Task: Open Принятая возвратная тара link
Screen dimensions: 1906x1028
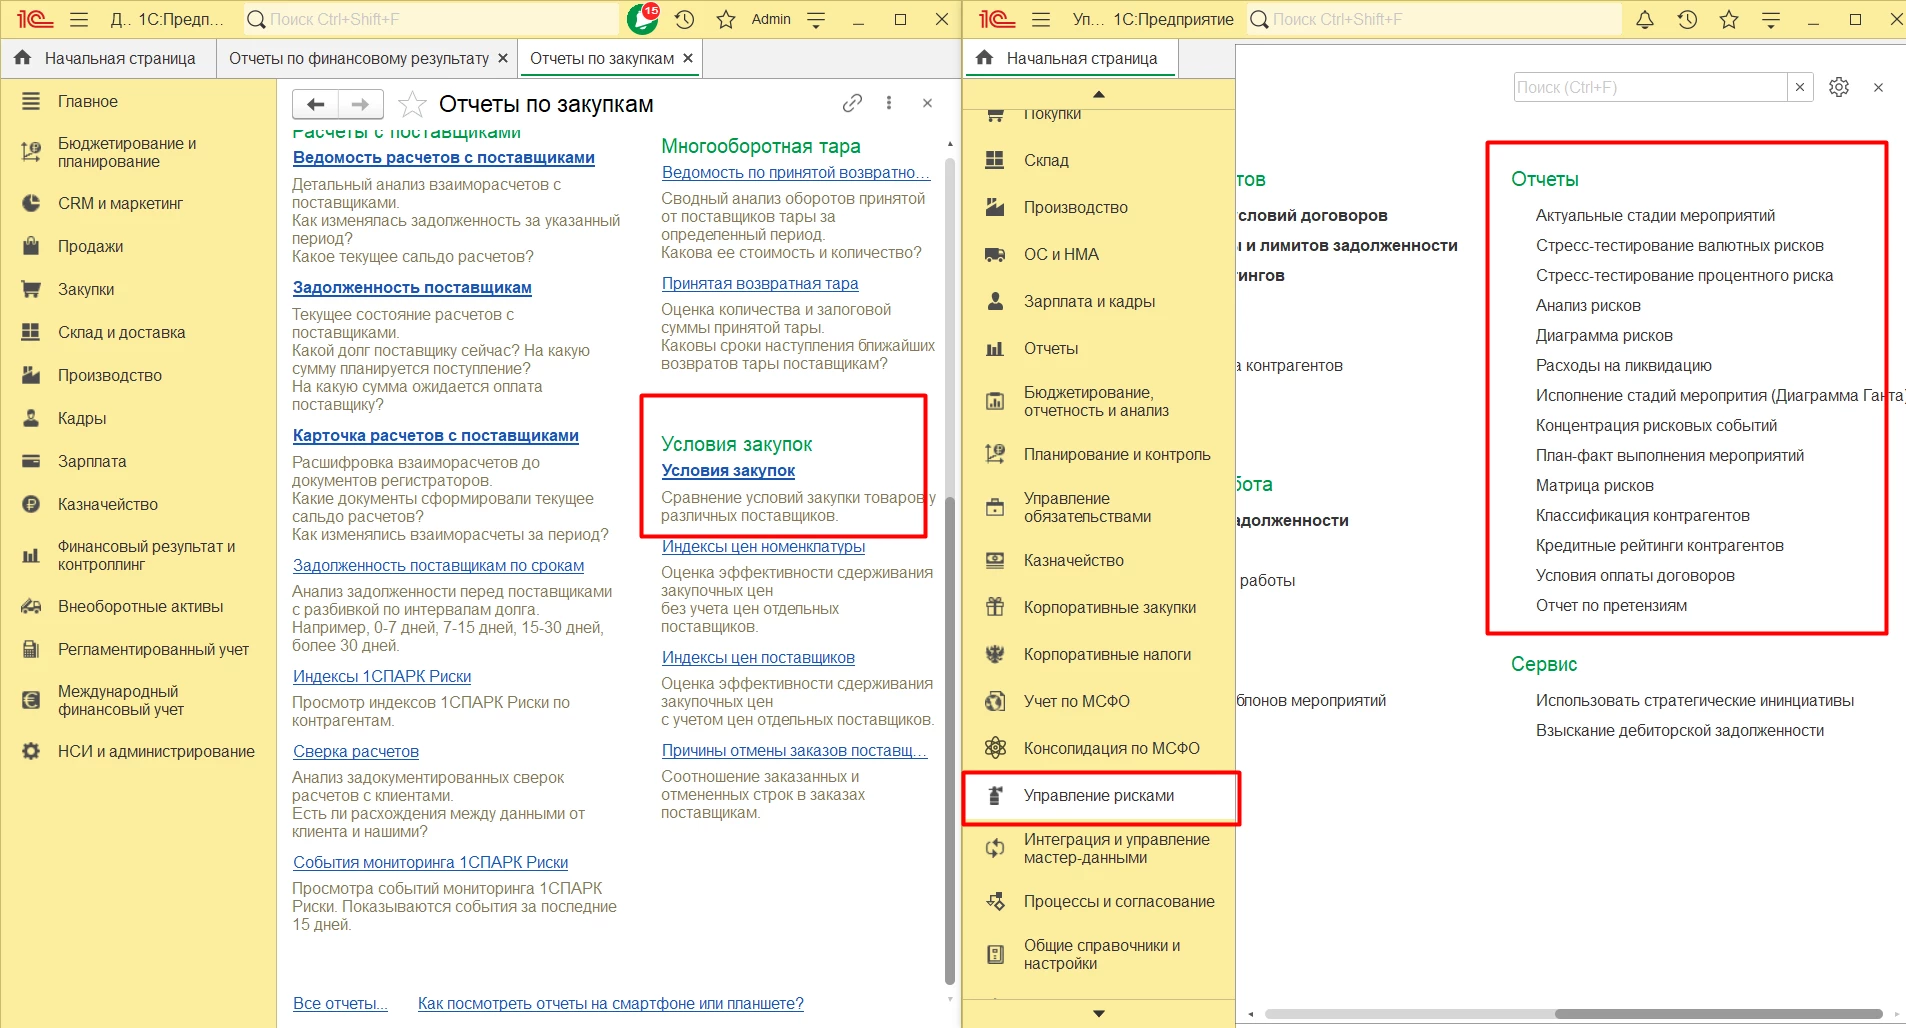Action: pyautogui.click(x=760, y=283)
